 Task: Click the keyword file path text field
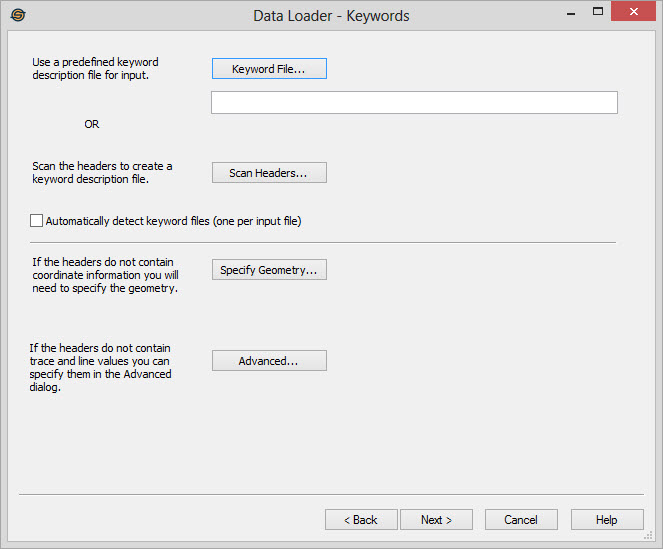coord(414,103)
